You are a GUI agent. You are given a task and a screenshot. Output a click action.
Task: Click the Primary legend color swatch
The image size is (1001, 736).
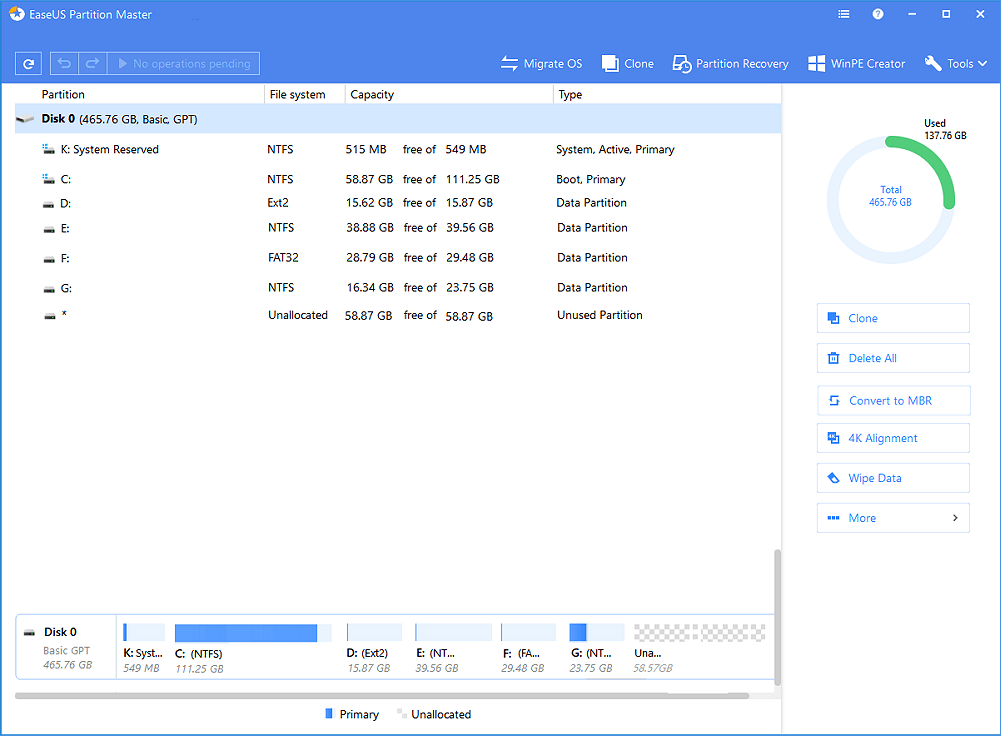tap(327, 713)
